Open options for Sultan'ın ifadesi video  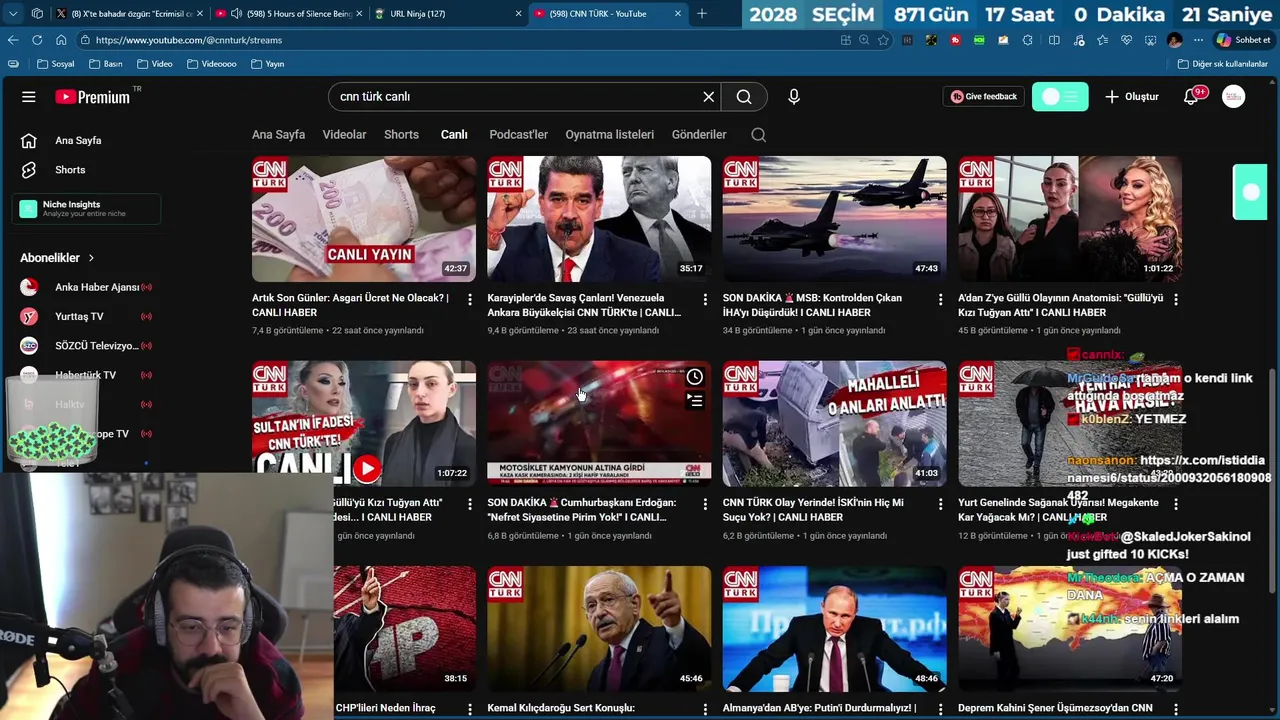pos(470,504)
